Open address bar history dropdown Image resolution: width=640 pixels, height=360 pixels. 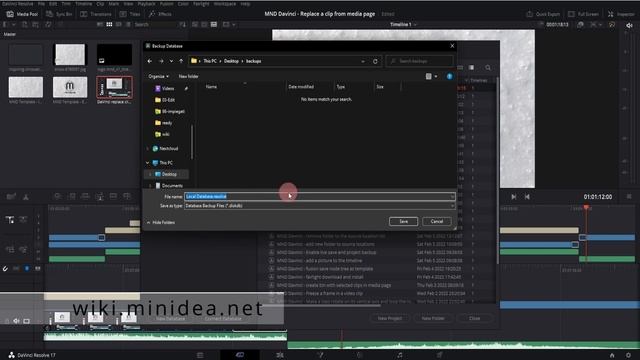click(363, 61)
